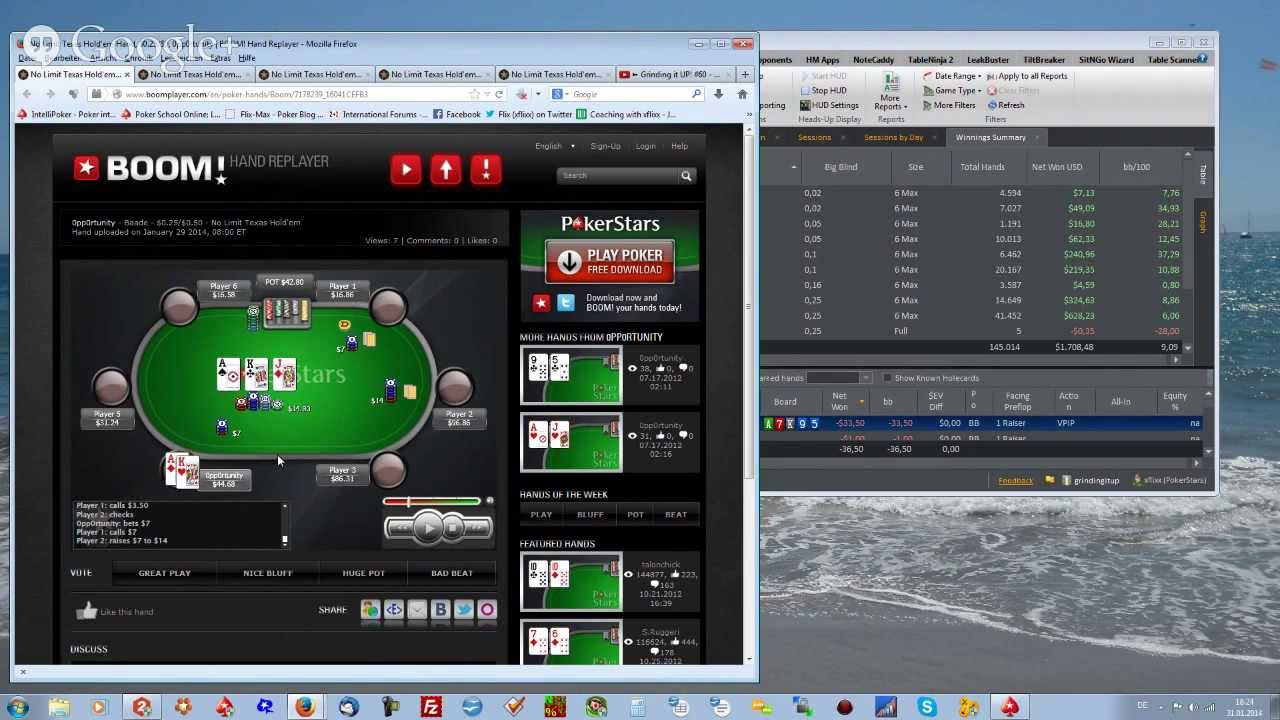Image resolution: width=1280 pixels, height=720 pixels.
Task: Open the English language dropdown
Action: (x=555, y=146)
